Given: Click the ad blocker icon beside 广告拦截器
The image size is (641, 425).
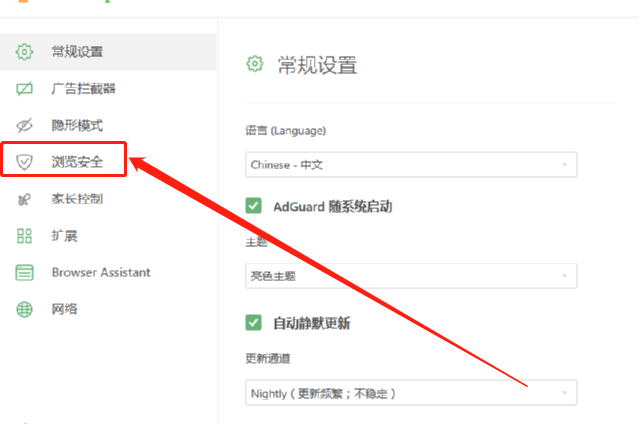Looking at the screenshot, I should pyautogui.click(x=25, y=89).
